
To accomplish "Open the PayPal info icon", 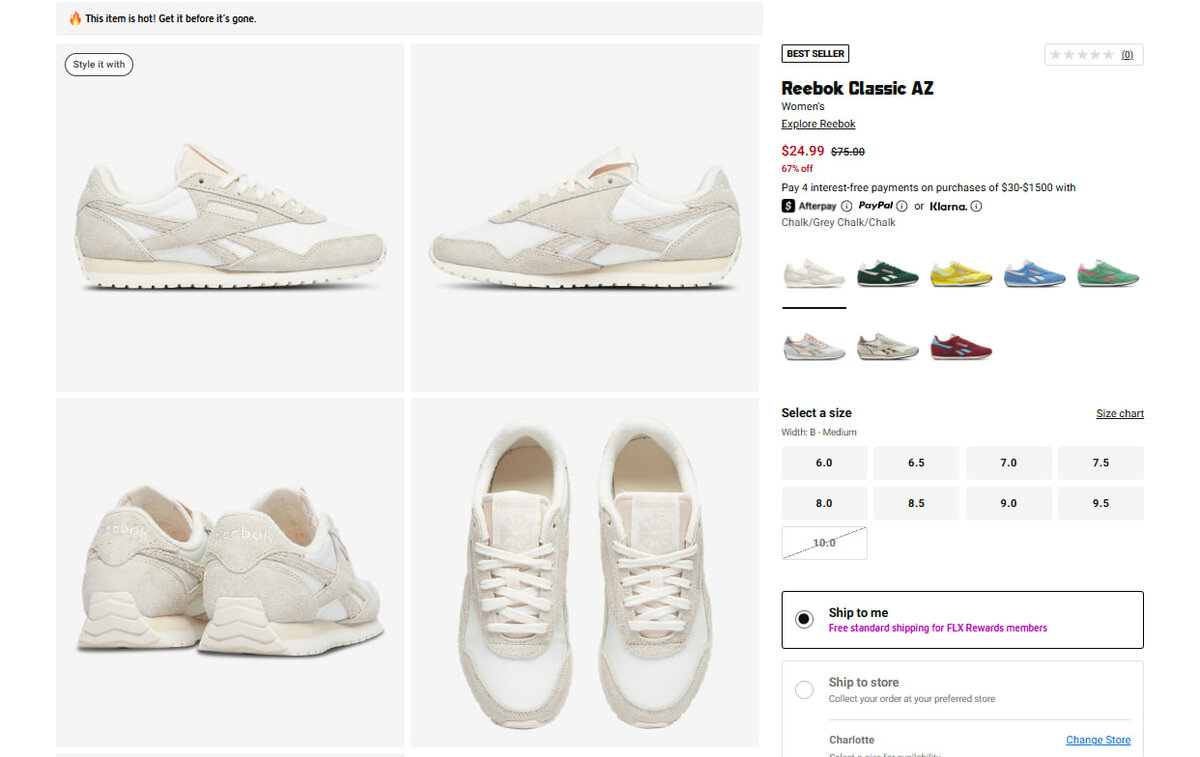I will 902,206.
